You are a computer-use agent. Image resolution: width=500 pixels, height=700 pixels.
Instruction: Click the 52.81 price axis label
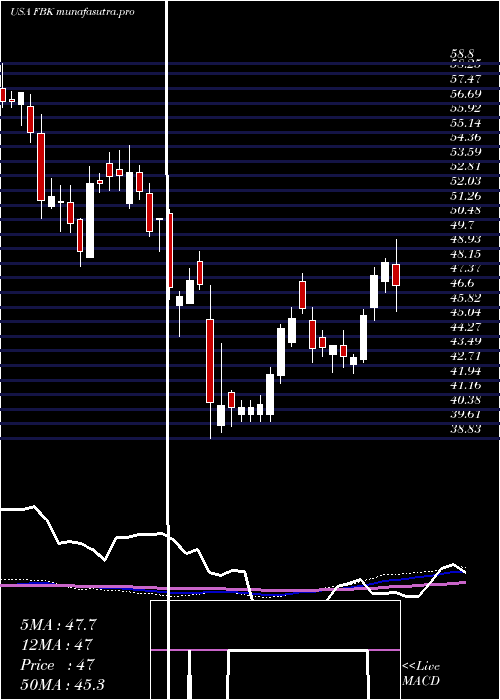[466, 167]
